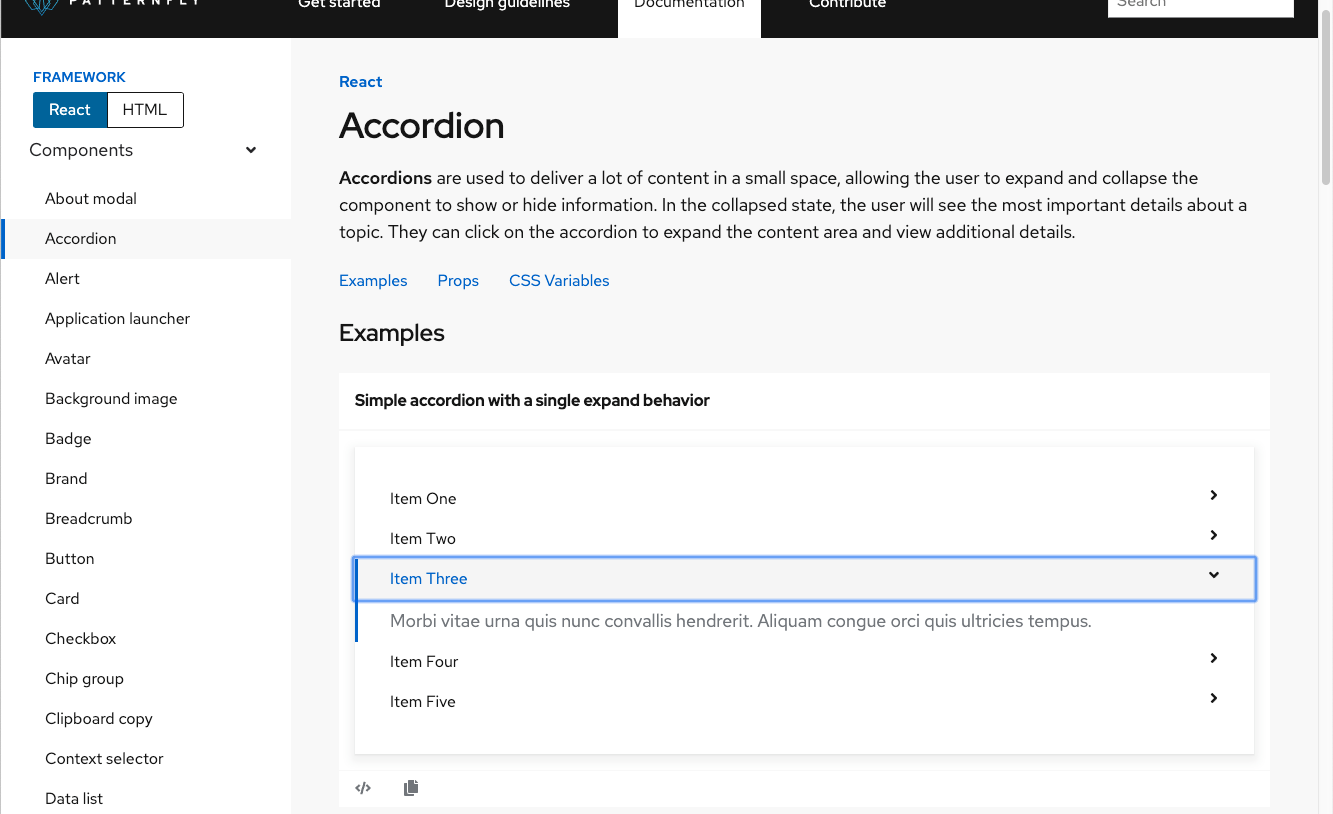
Task: Click the Accordion page heading
Action: point(422,126)
